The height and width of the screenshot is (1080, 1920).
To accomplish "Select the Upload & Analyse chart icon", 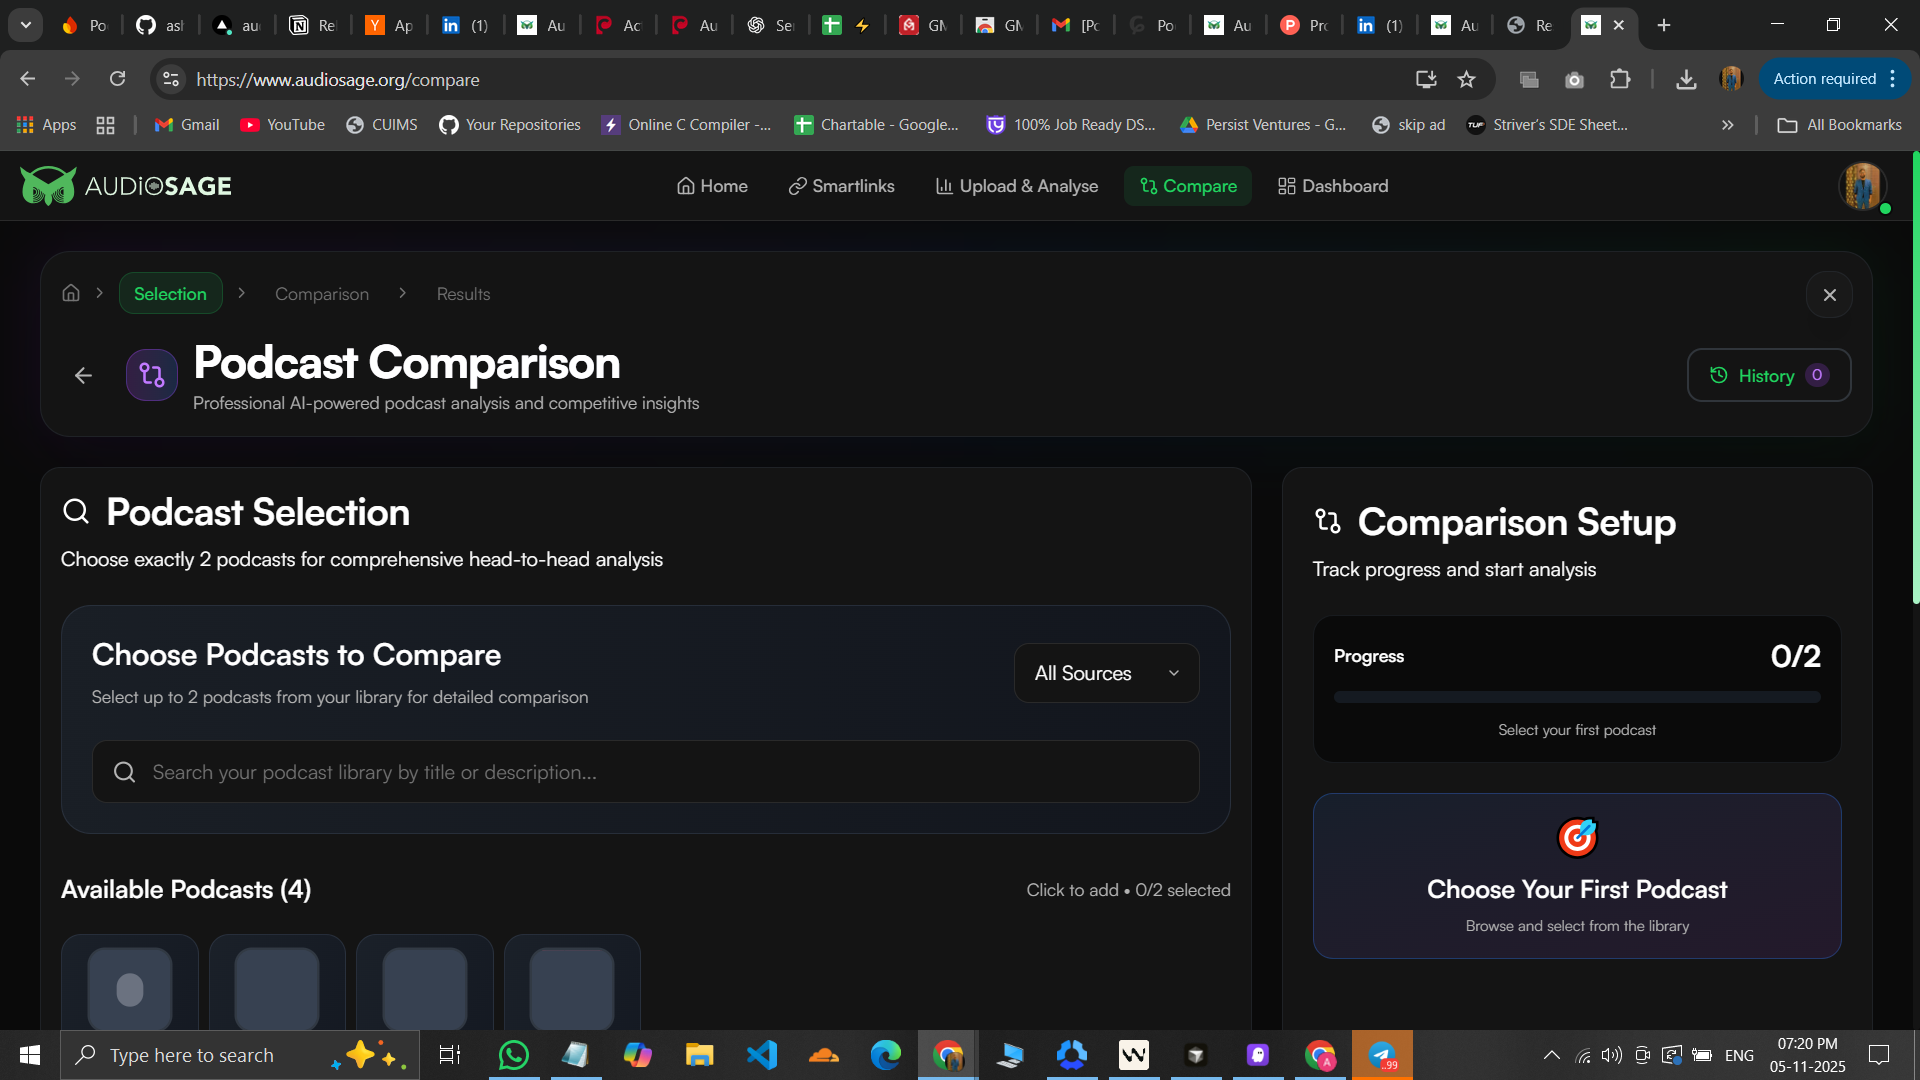I will [944, 186].
